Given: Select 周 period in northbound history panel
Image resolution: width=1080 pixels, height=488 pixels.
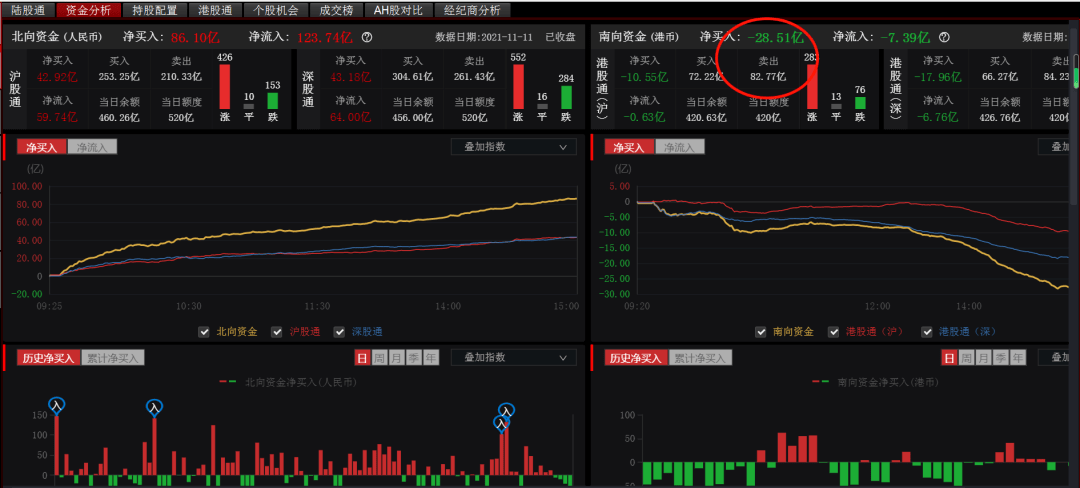Looking at the screenshot, I should click(x=380, y=357).
